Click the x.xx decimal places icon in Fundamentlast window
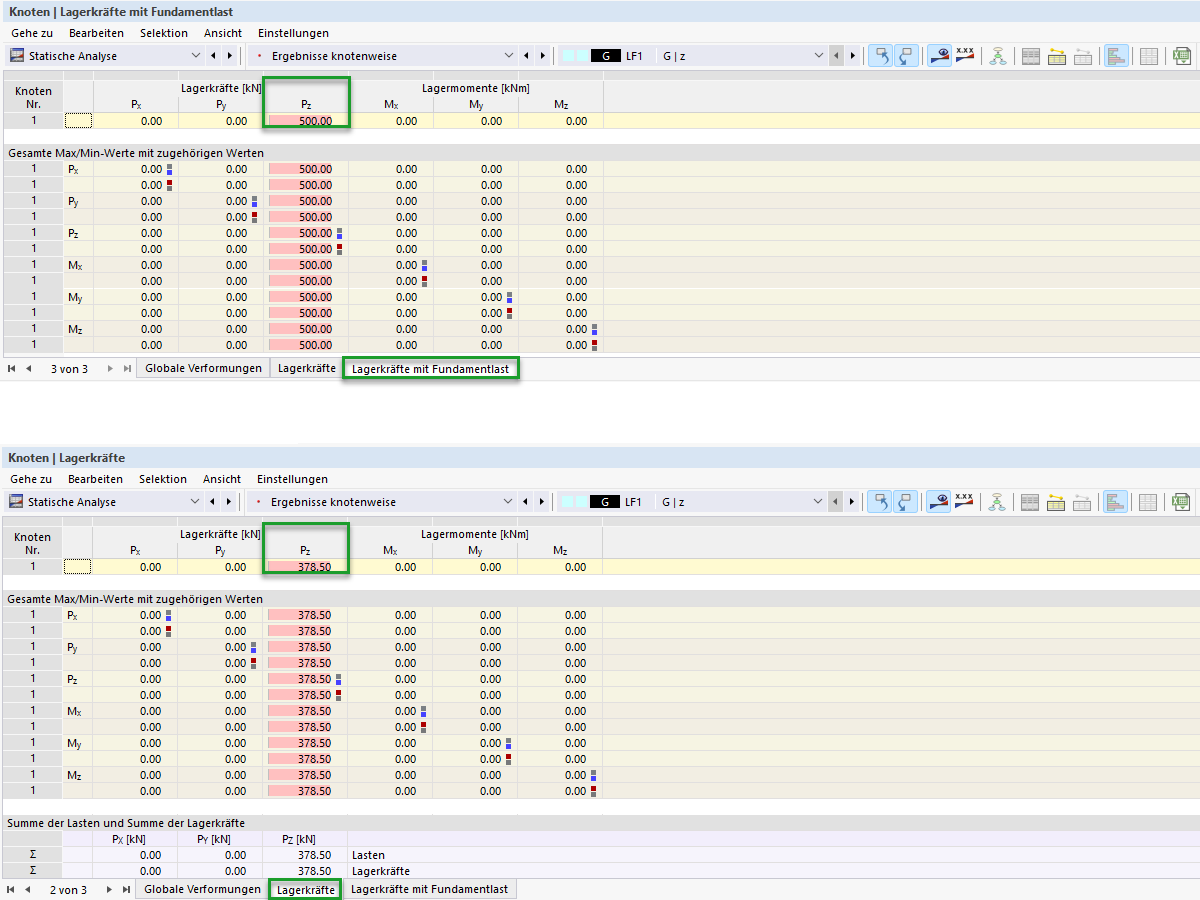 pos(965,56)
